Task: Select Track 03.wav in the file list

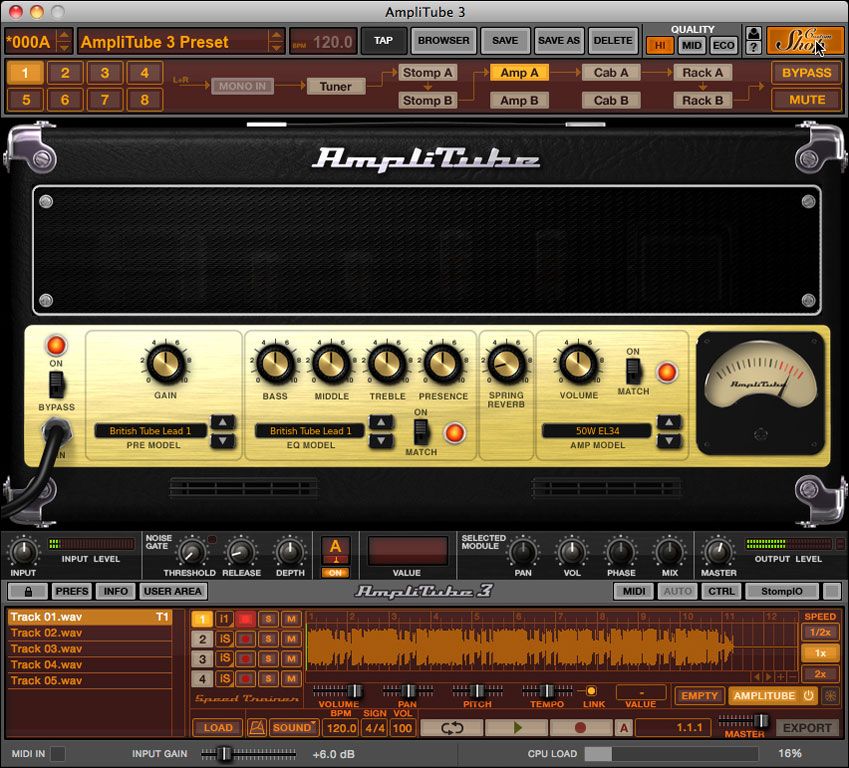Action: tap(90, 648)
